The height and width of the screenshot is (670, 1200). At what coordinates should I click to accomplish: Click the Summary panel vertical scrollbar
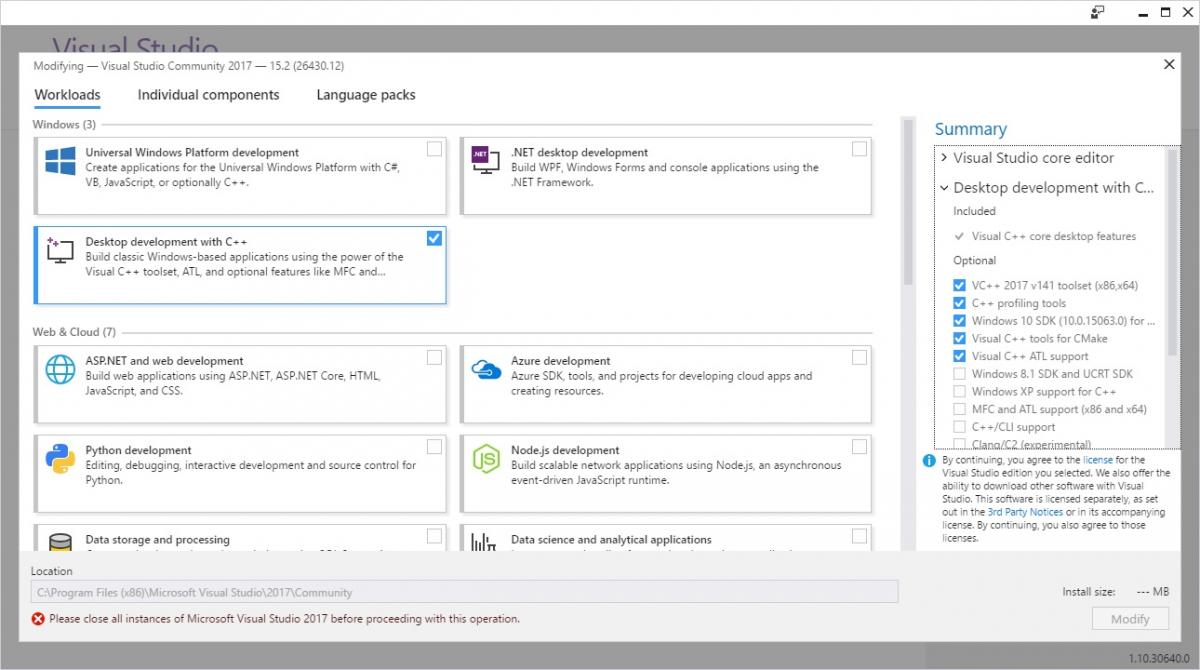tap(1173, 254)
